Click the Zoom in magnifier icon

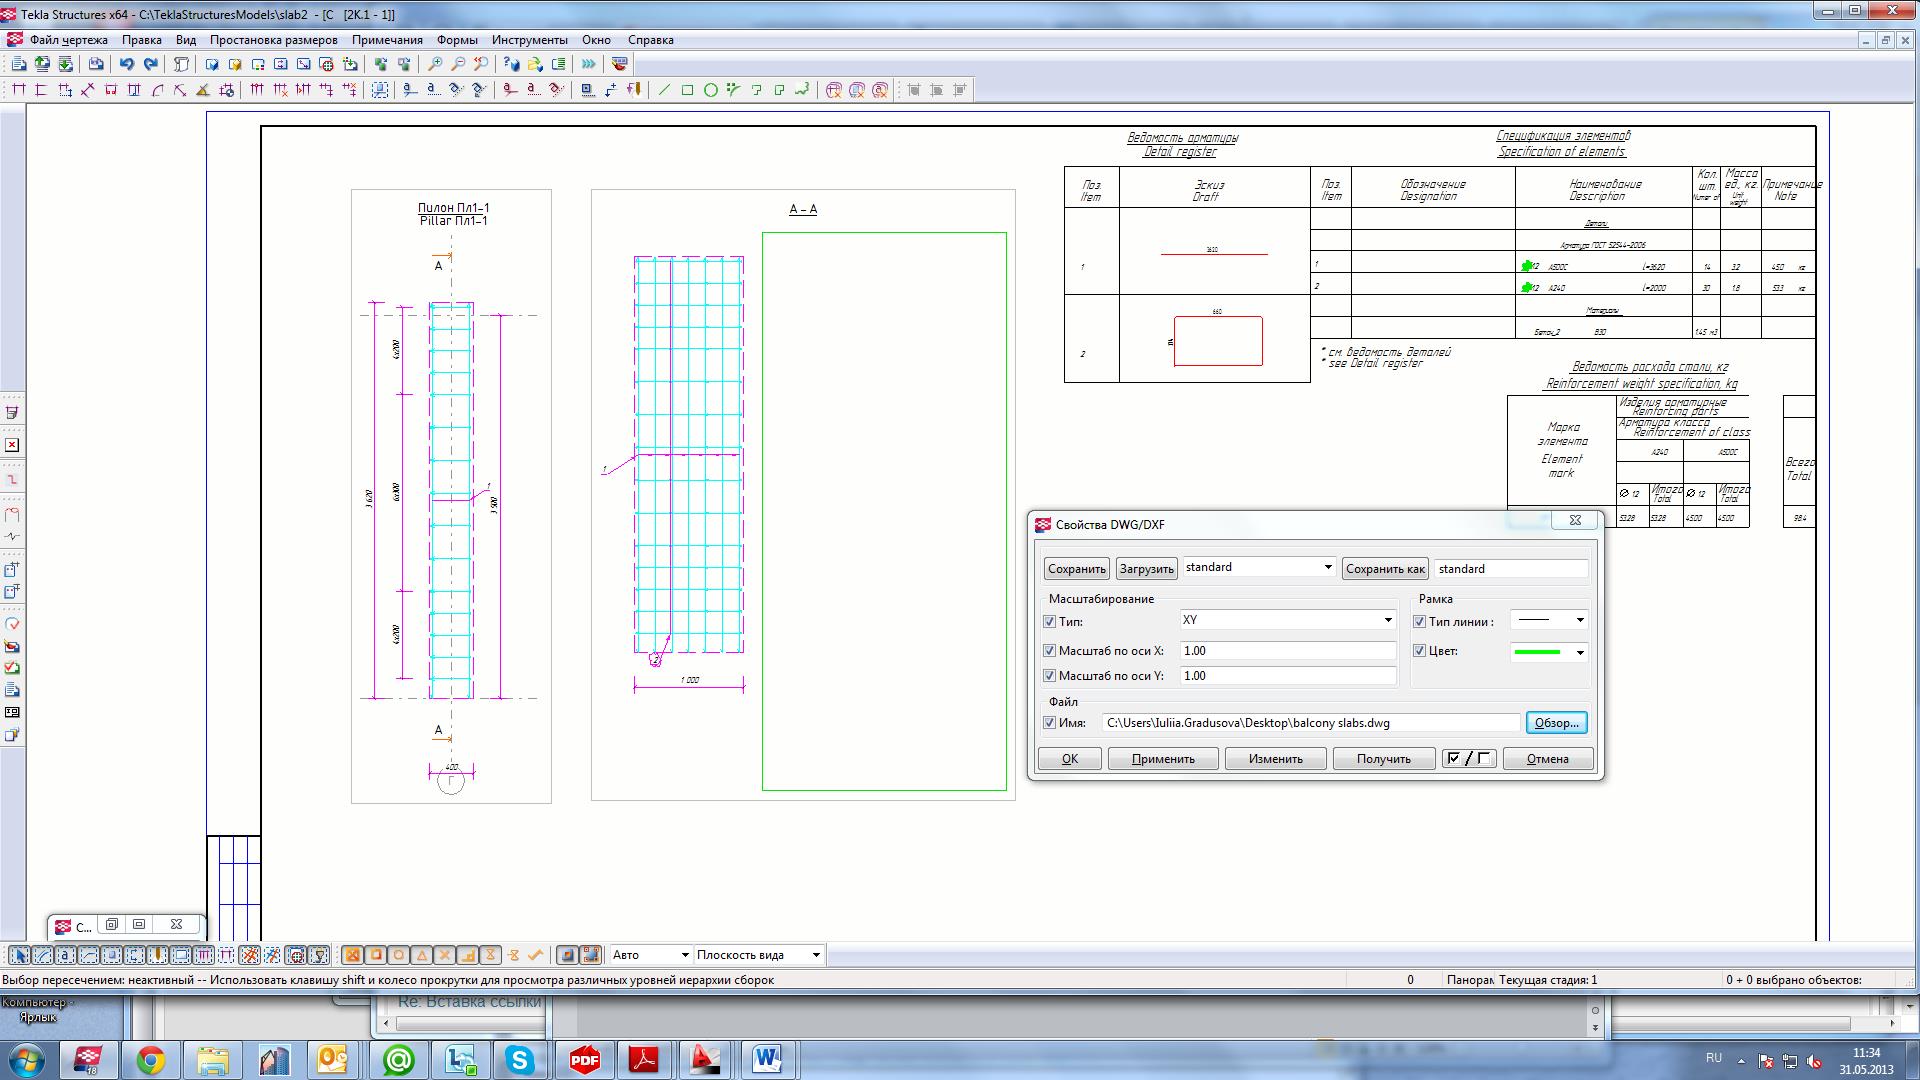(435, 64)
